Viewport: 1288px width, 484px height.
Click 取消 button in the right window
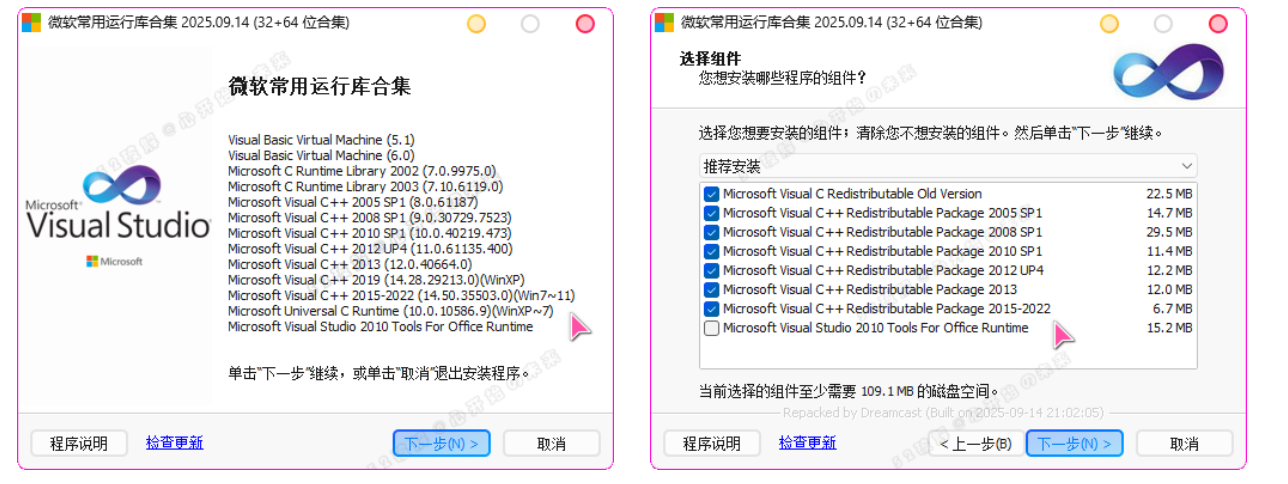pyautogui.click(x=1184, y=443)
